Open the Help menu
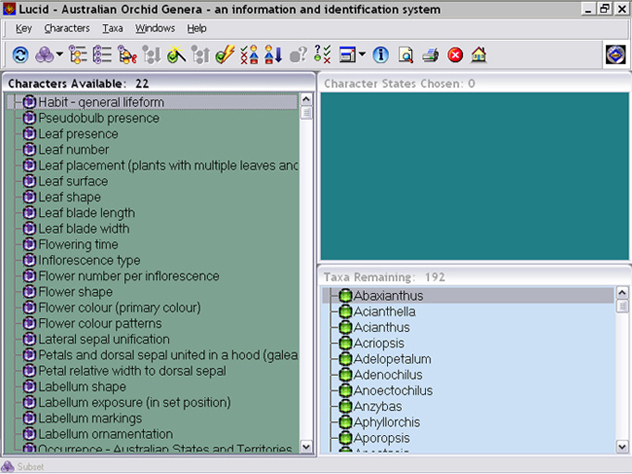The width and height of the screenshot is (632, 474). coord(197,28)
